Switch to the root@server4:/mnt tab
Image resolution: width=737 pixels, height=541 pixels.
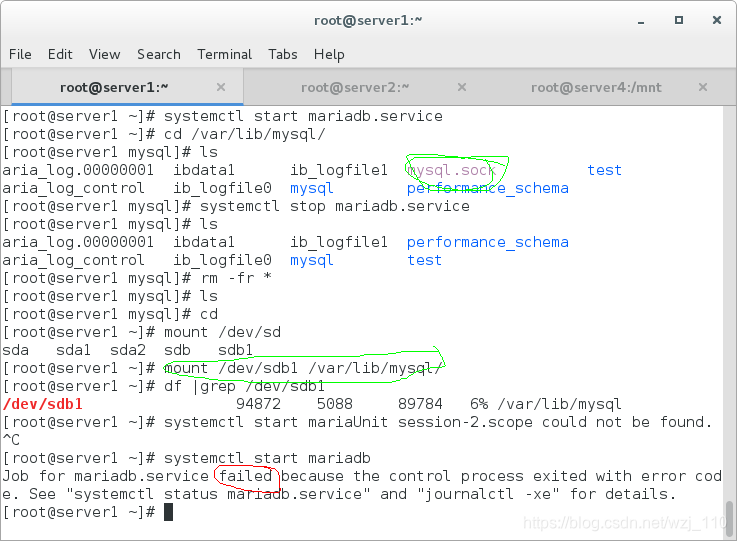pos(596,87)
